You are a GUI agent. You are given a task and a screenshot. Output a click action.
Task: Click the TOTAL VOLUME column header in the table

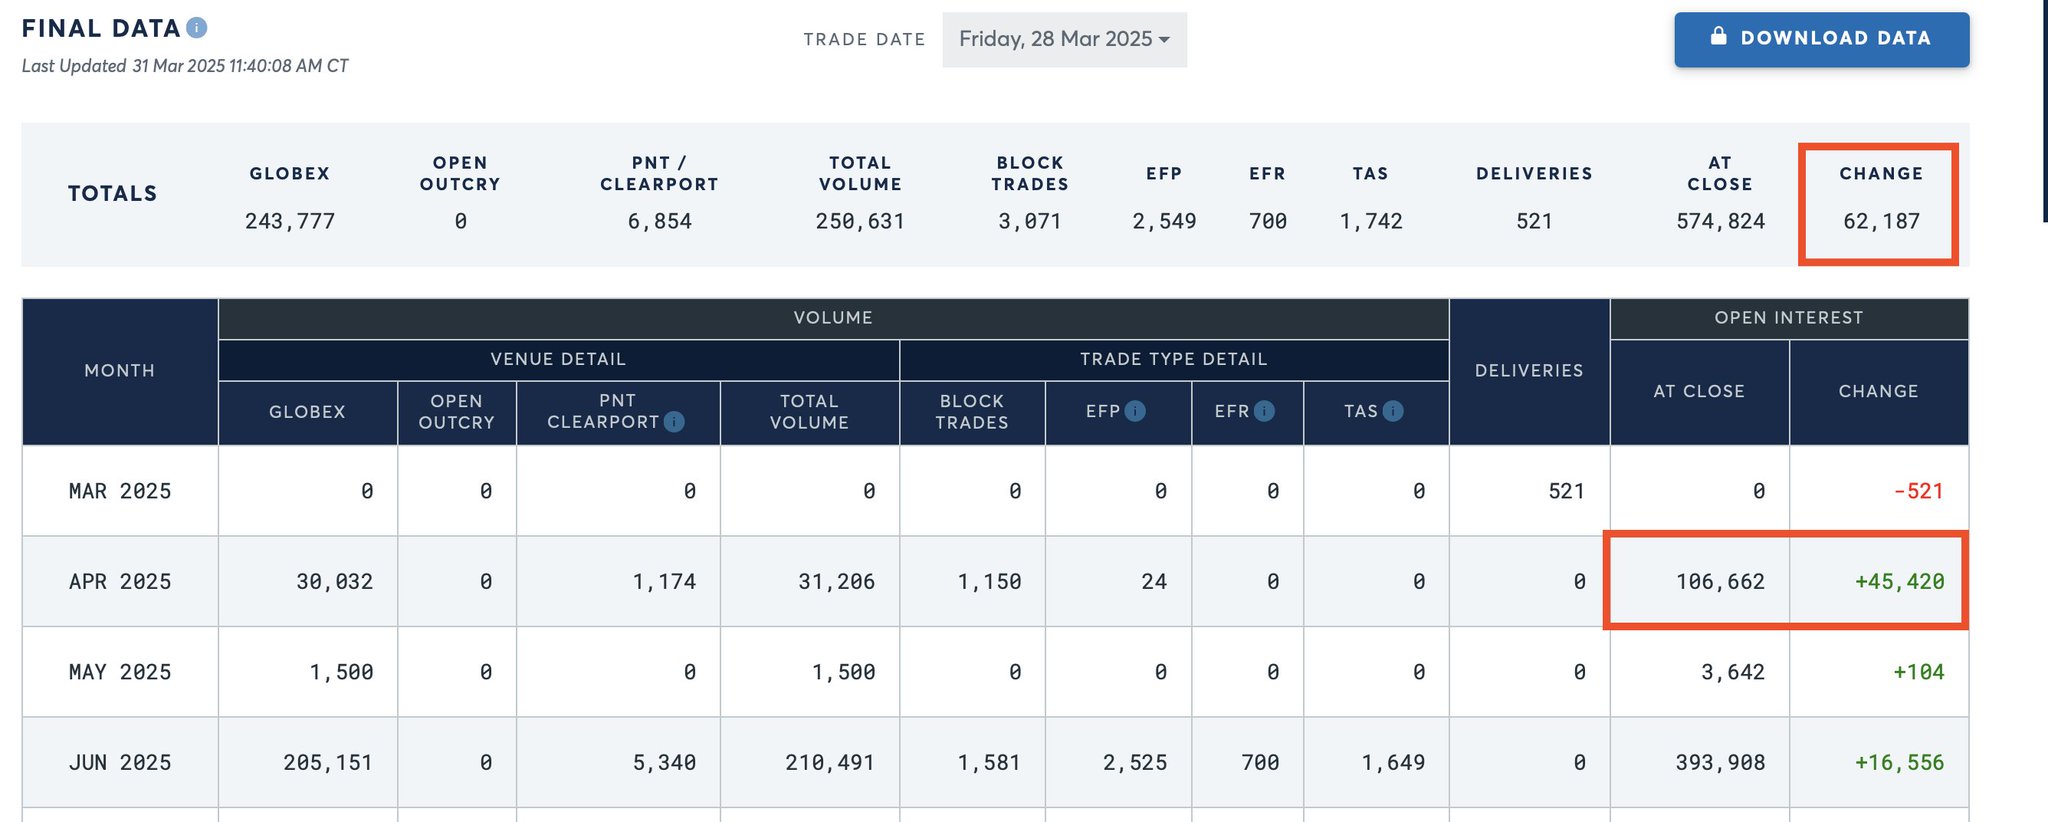coord(809,412)
